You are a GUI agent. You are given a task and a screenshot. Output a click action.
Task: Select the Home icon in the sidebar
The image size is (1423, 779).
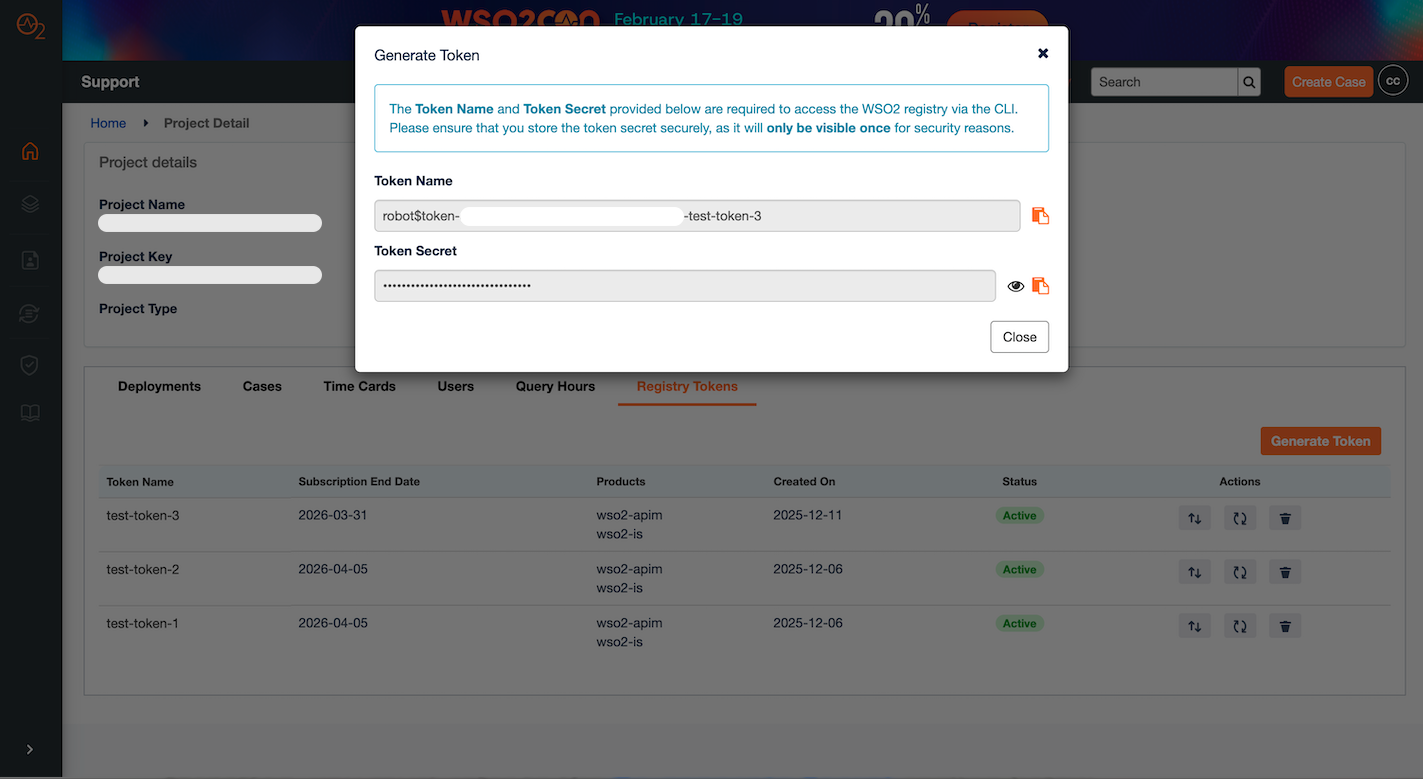(30, 151)
